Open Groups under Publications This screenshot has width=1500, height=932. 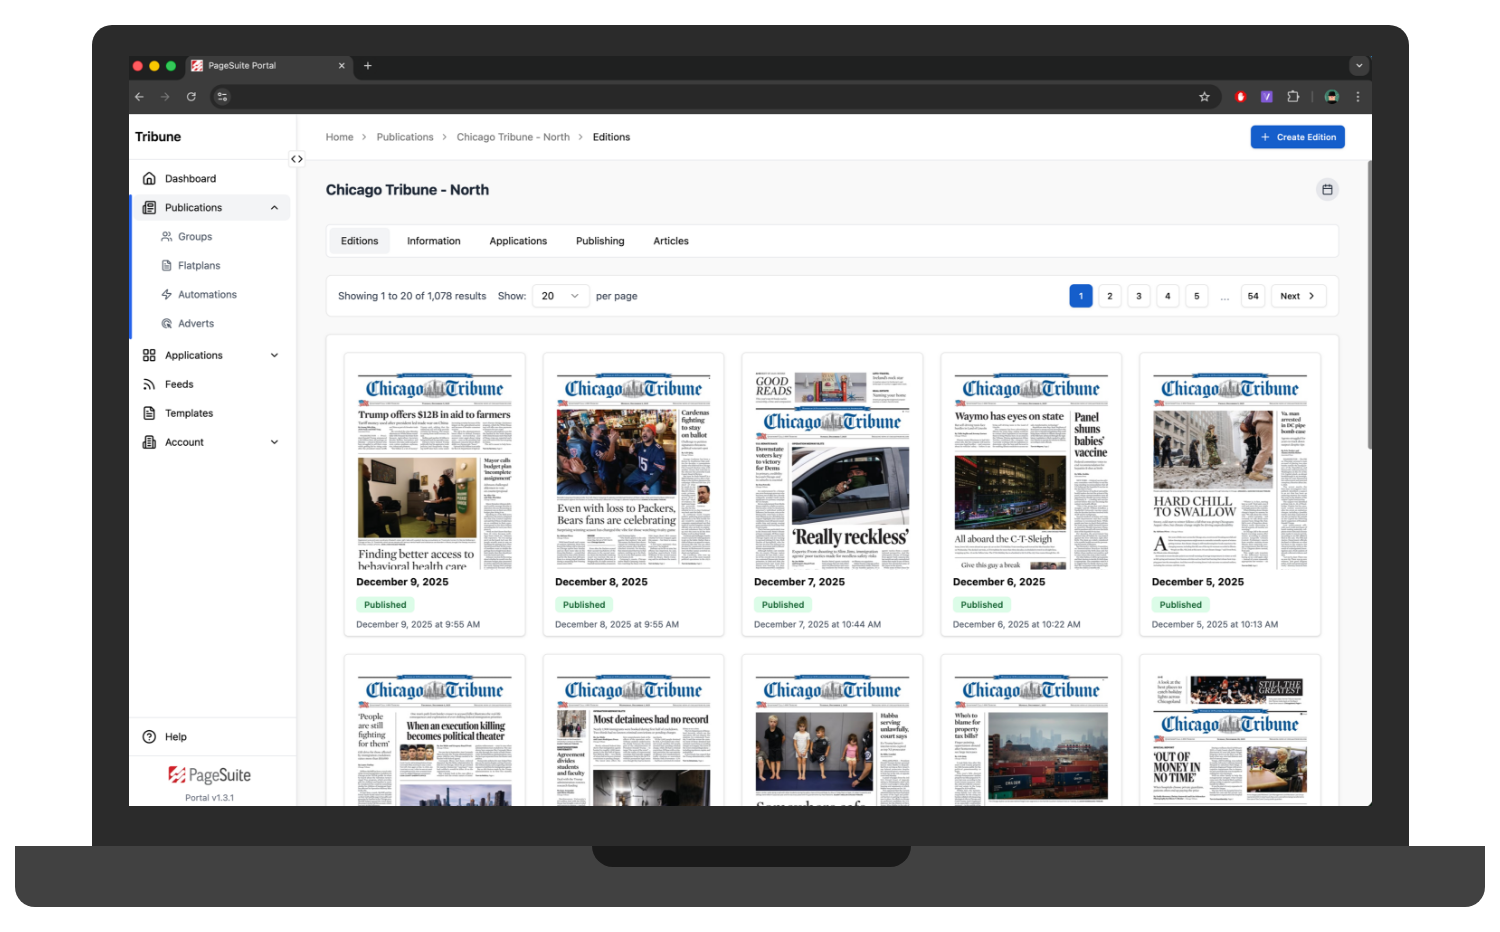(x=195, y=237)
